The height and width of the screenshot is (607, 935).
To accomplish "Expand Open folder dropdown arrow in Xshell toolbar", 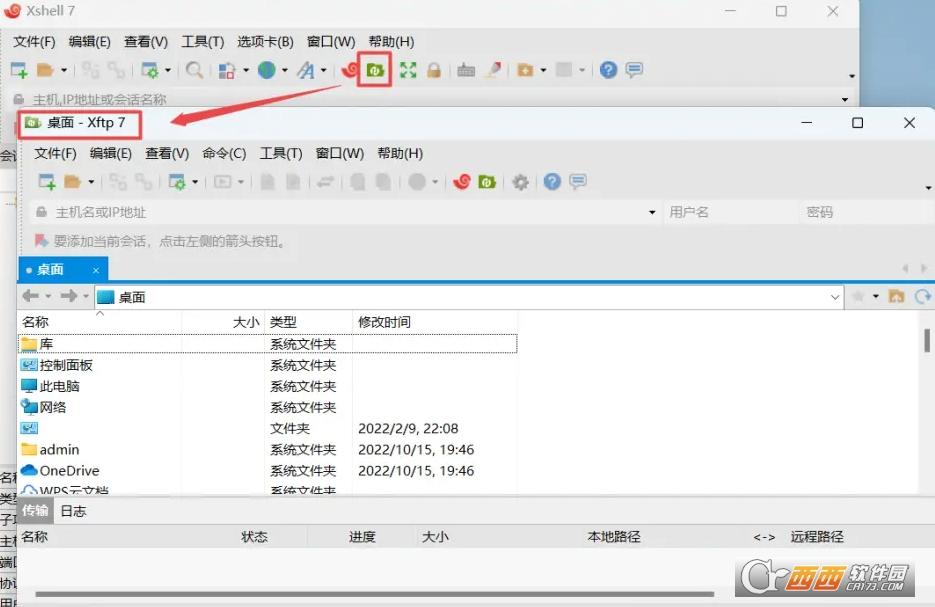I will point(63,70).
